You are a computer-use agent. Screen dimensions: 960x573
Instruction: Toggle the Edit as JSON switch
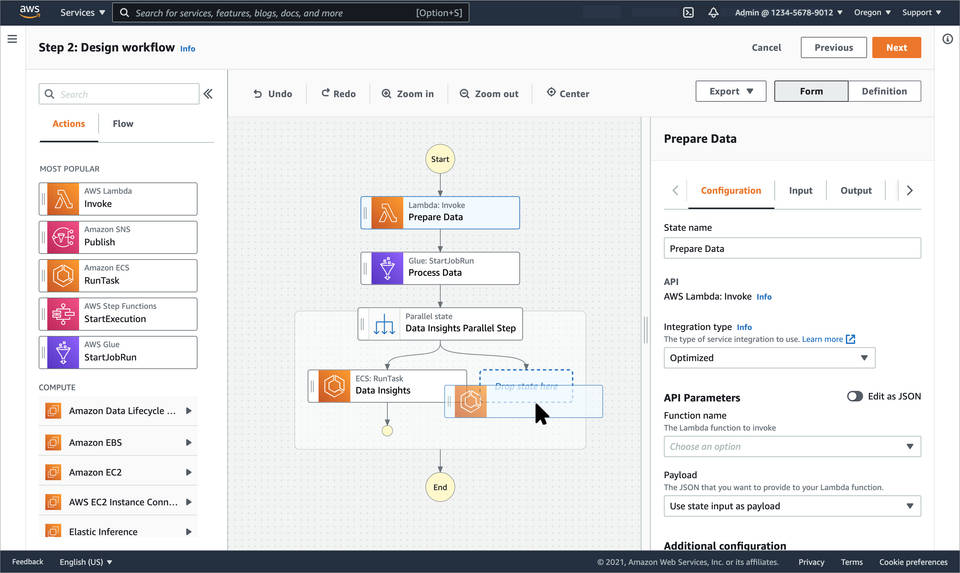(x=854, y=396)
